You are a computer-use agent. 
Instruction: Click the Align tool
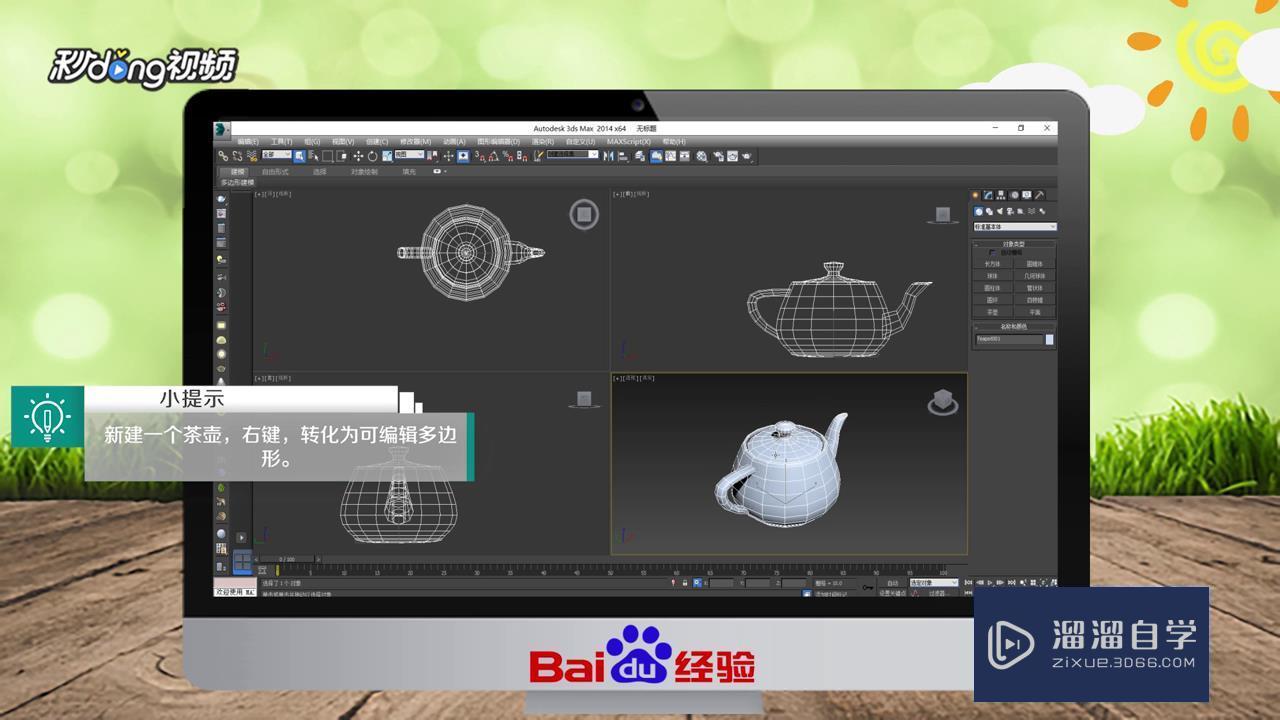[x=623, y=156]
